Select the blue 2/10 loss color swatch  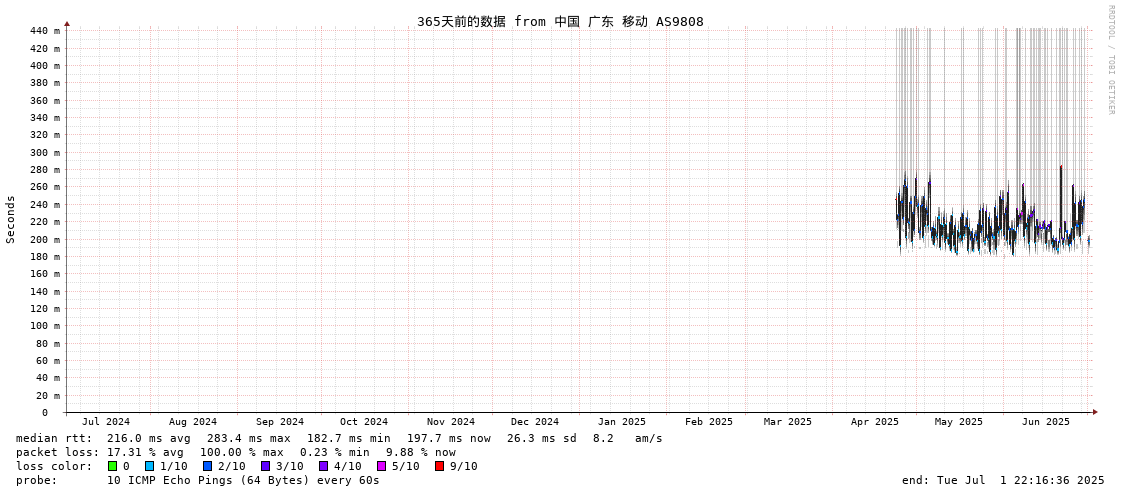coord(207,466)
